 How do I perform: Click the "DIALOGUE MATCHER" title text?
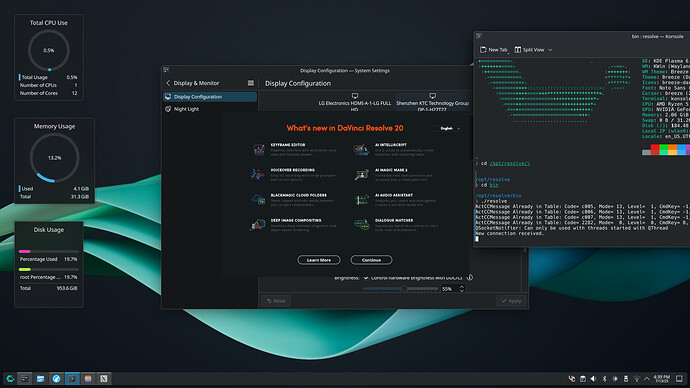tap(394, 220)
